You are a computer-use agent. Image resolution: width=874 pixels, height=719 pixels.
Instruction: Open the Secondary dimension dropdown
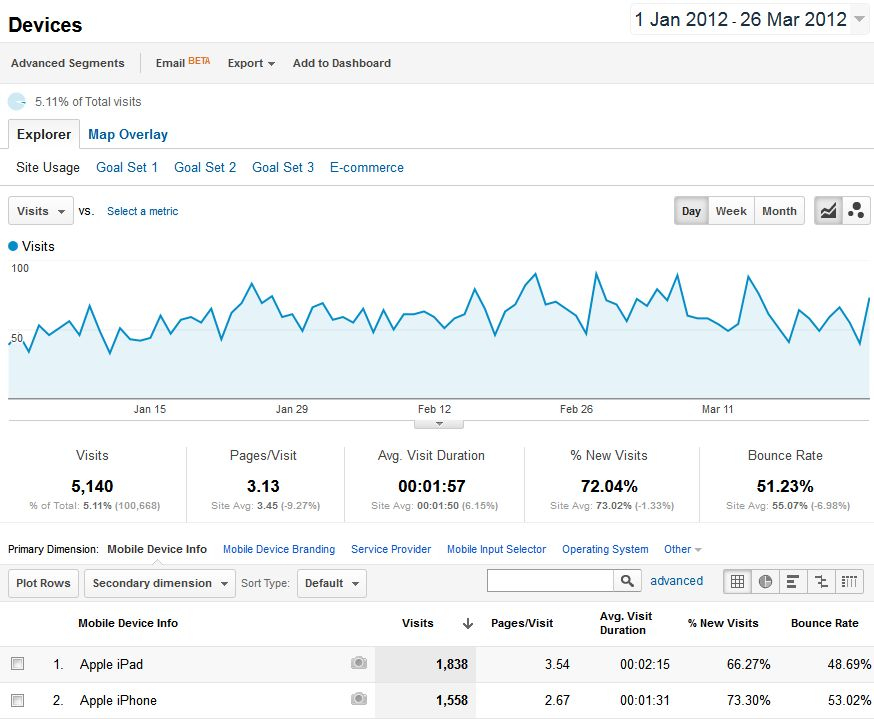point(159,583)
